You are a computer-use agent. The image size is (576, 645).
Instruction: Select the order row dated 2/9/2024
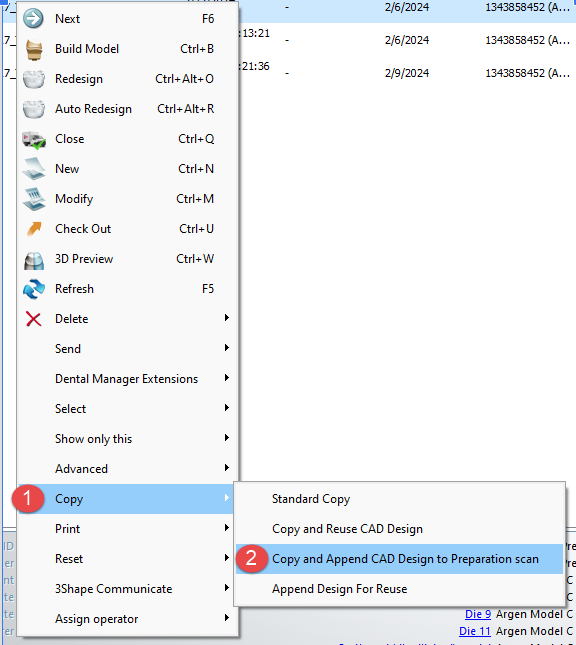click(407, 73)
